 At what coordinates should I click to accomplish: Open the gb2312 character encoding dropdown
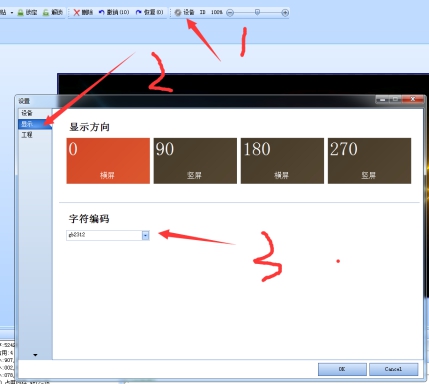point(145,235)
